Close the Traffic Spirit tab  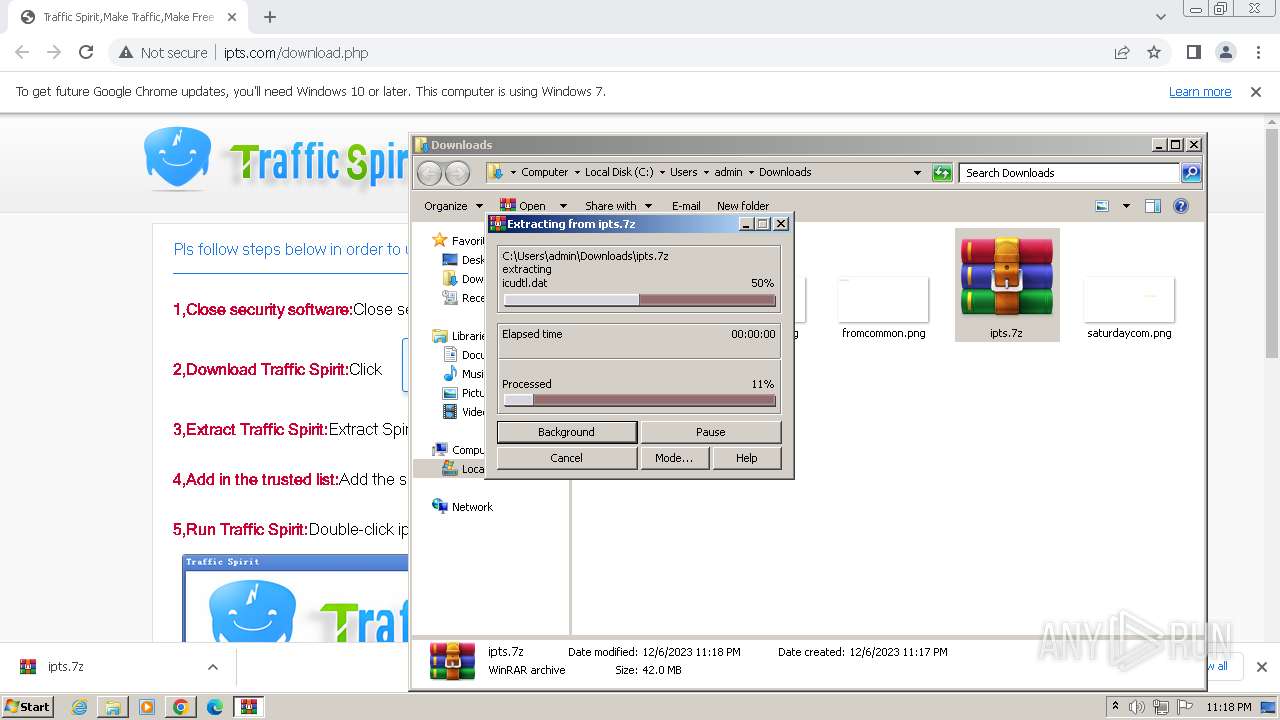[x=231, y=17]
